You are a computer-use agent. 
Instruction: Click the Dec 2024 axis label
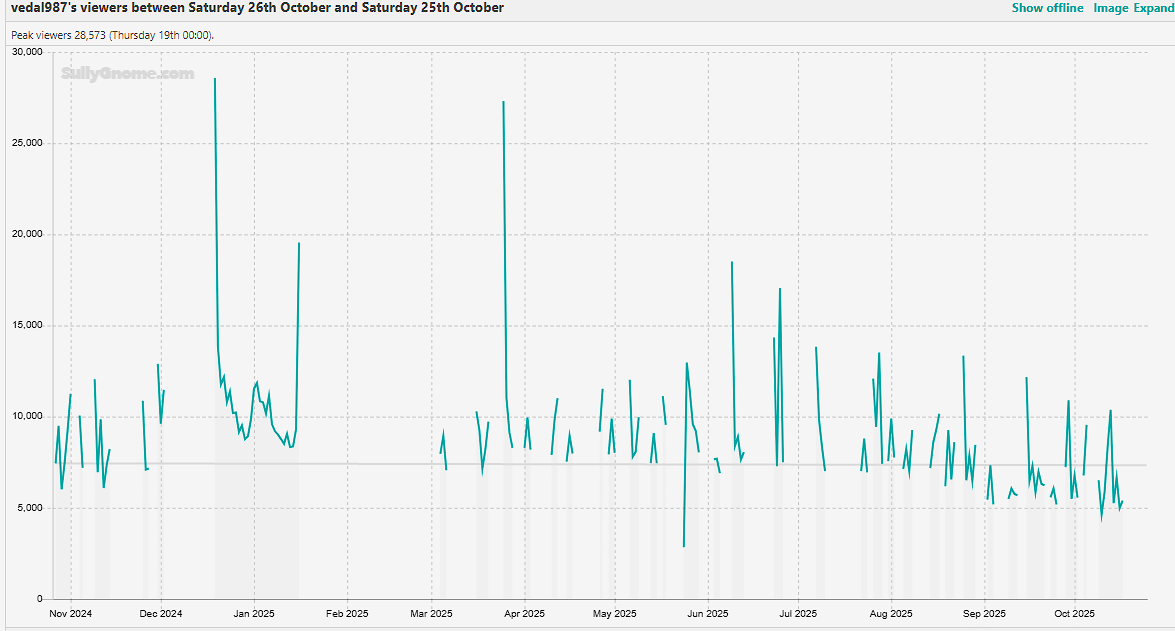pos(160,614)
